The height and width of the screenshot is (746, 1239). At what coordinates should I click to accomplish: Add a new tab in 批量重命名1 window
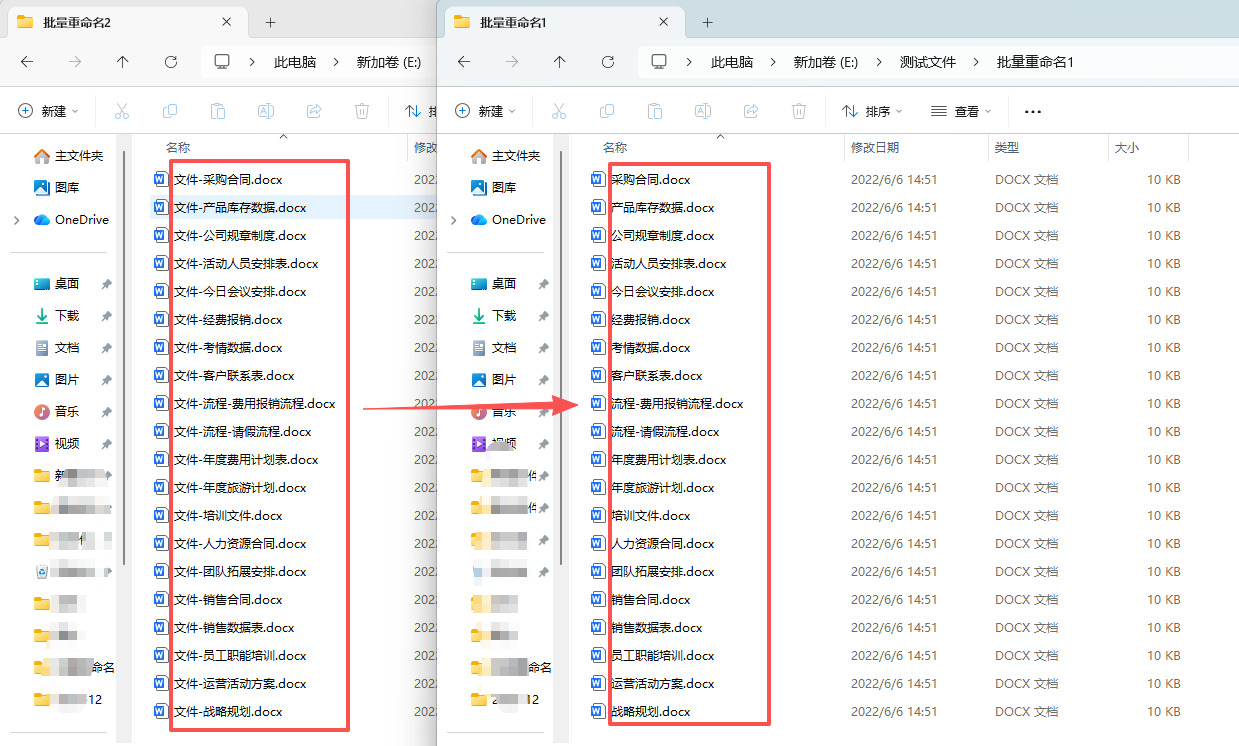pos(707,22)
